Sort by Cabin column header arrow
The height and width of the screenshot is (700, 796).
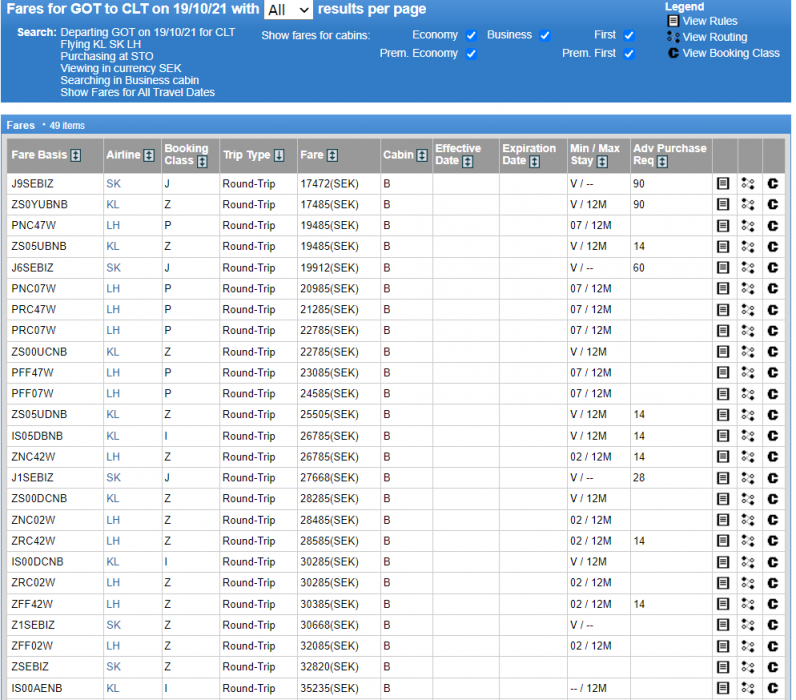point(423,156)
